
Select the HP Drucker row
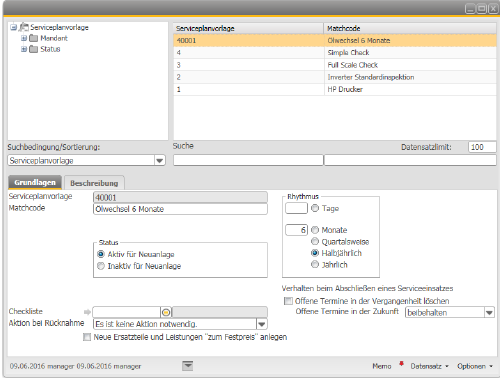point(335,89)
